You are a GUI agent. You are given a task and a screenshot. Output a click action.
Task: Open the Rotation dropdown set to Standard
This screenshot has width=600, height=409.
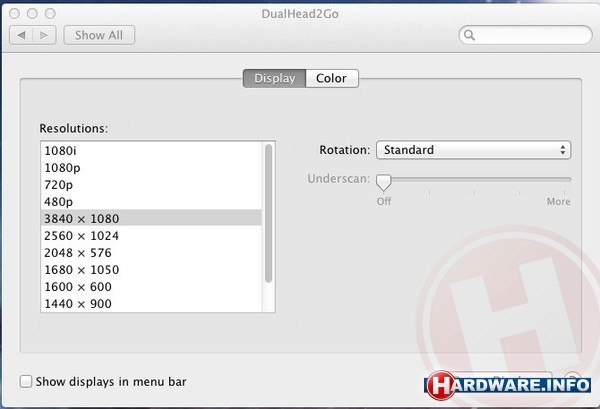pos(473,150)
